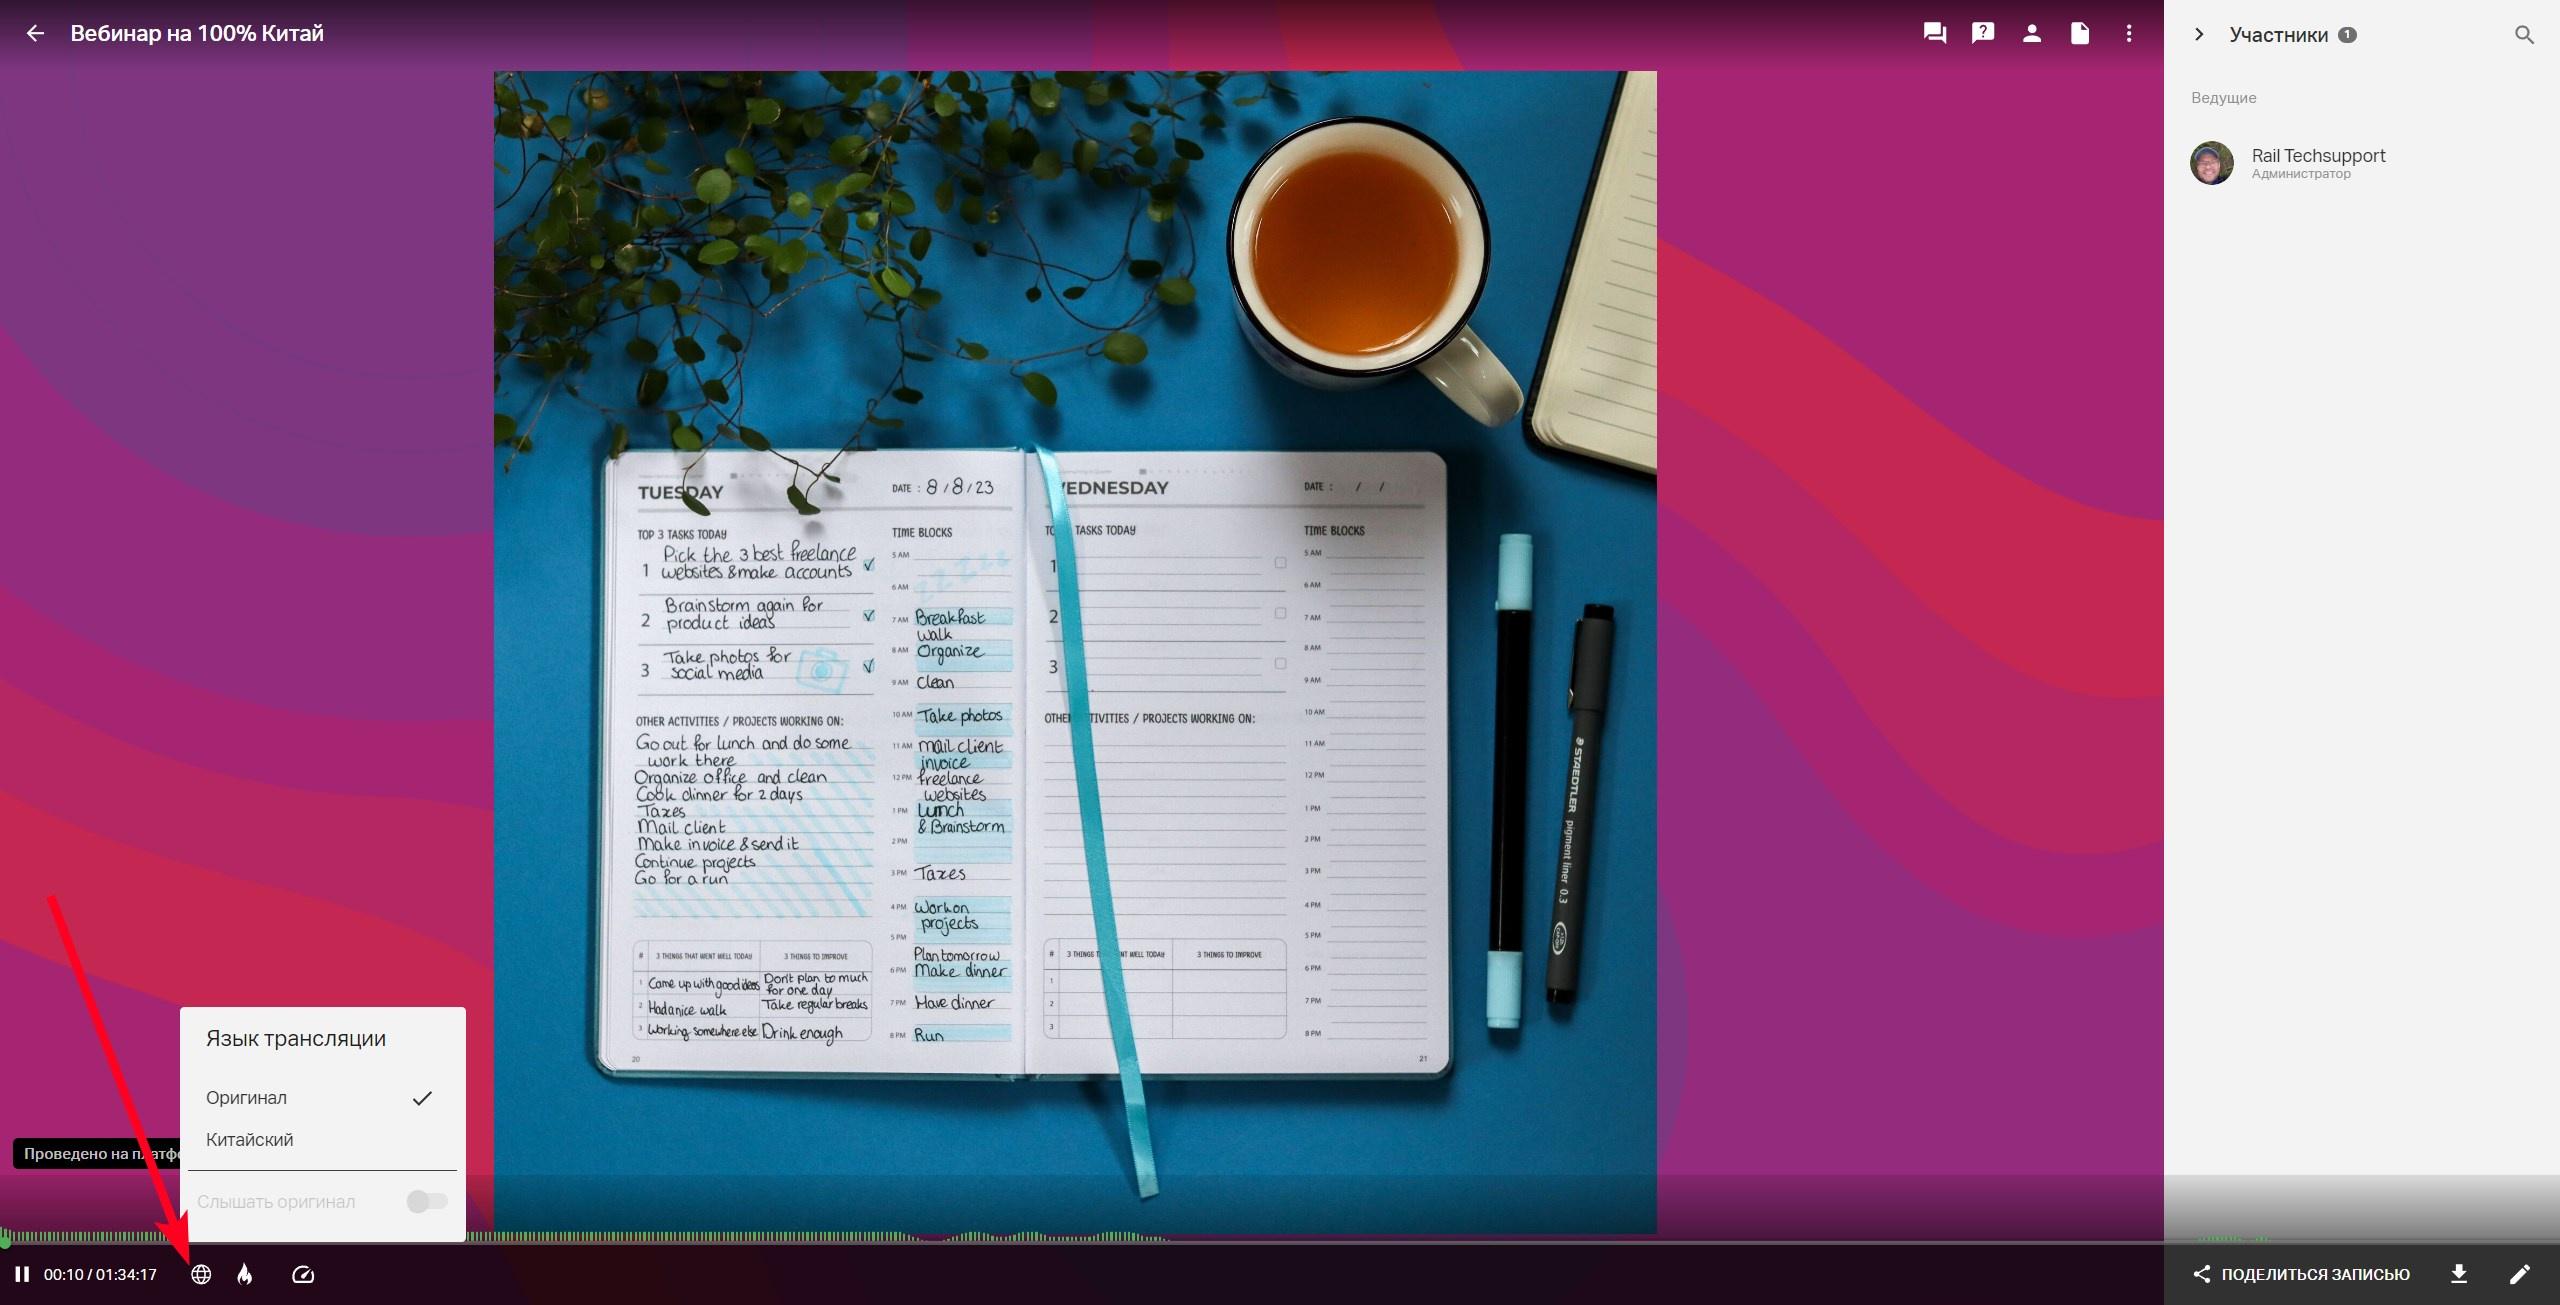Edit the recording with the pencil icon
Screen dimensions: 2560x1305
2520,1274
